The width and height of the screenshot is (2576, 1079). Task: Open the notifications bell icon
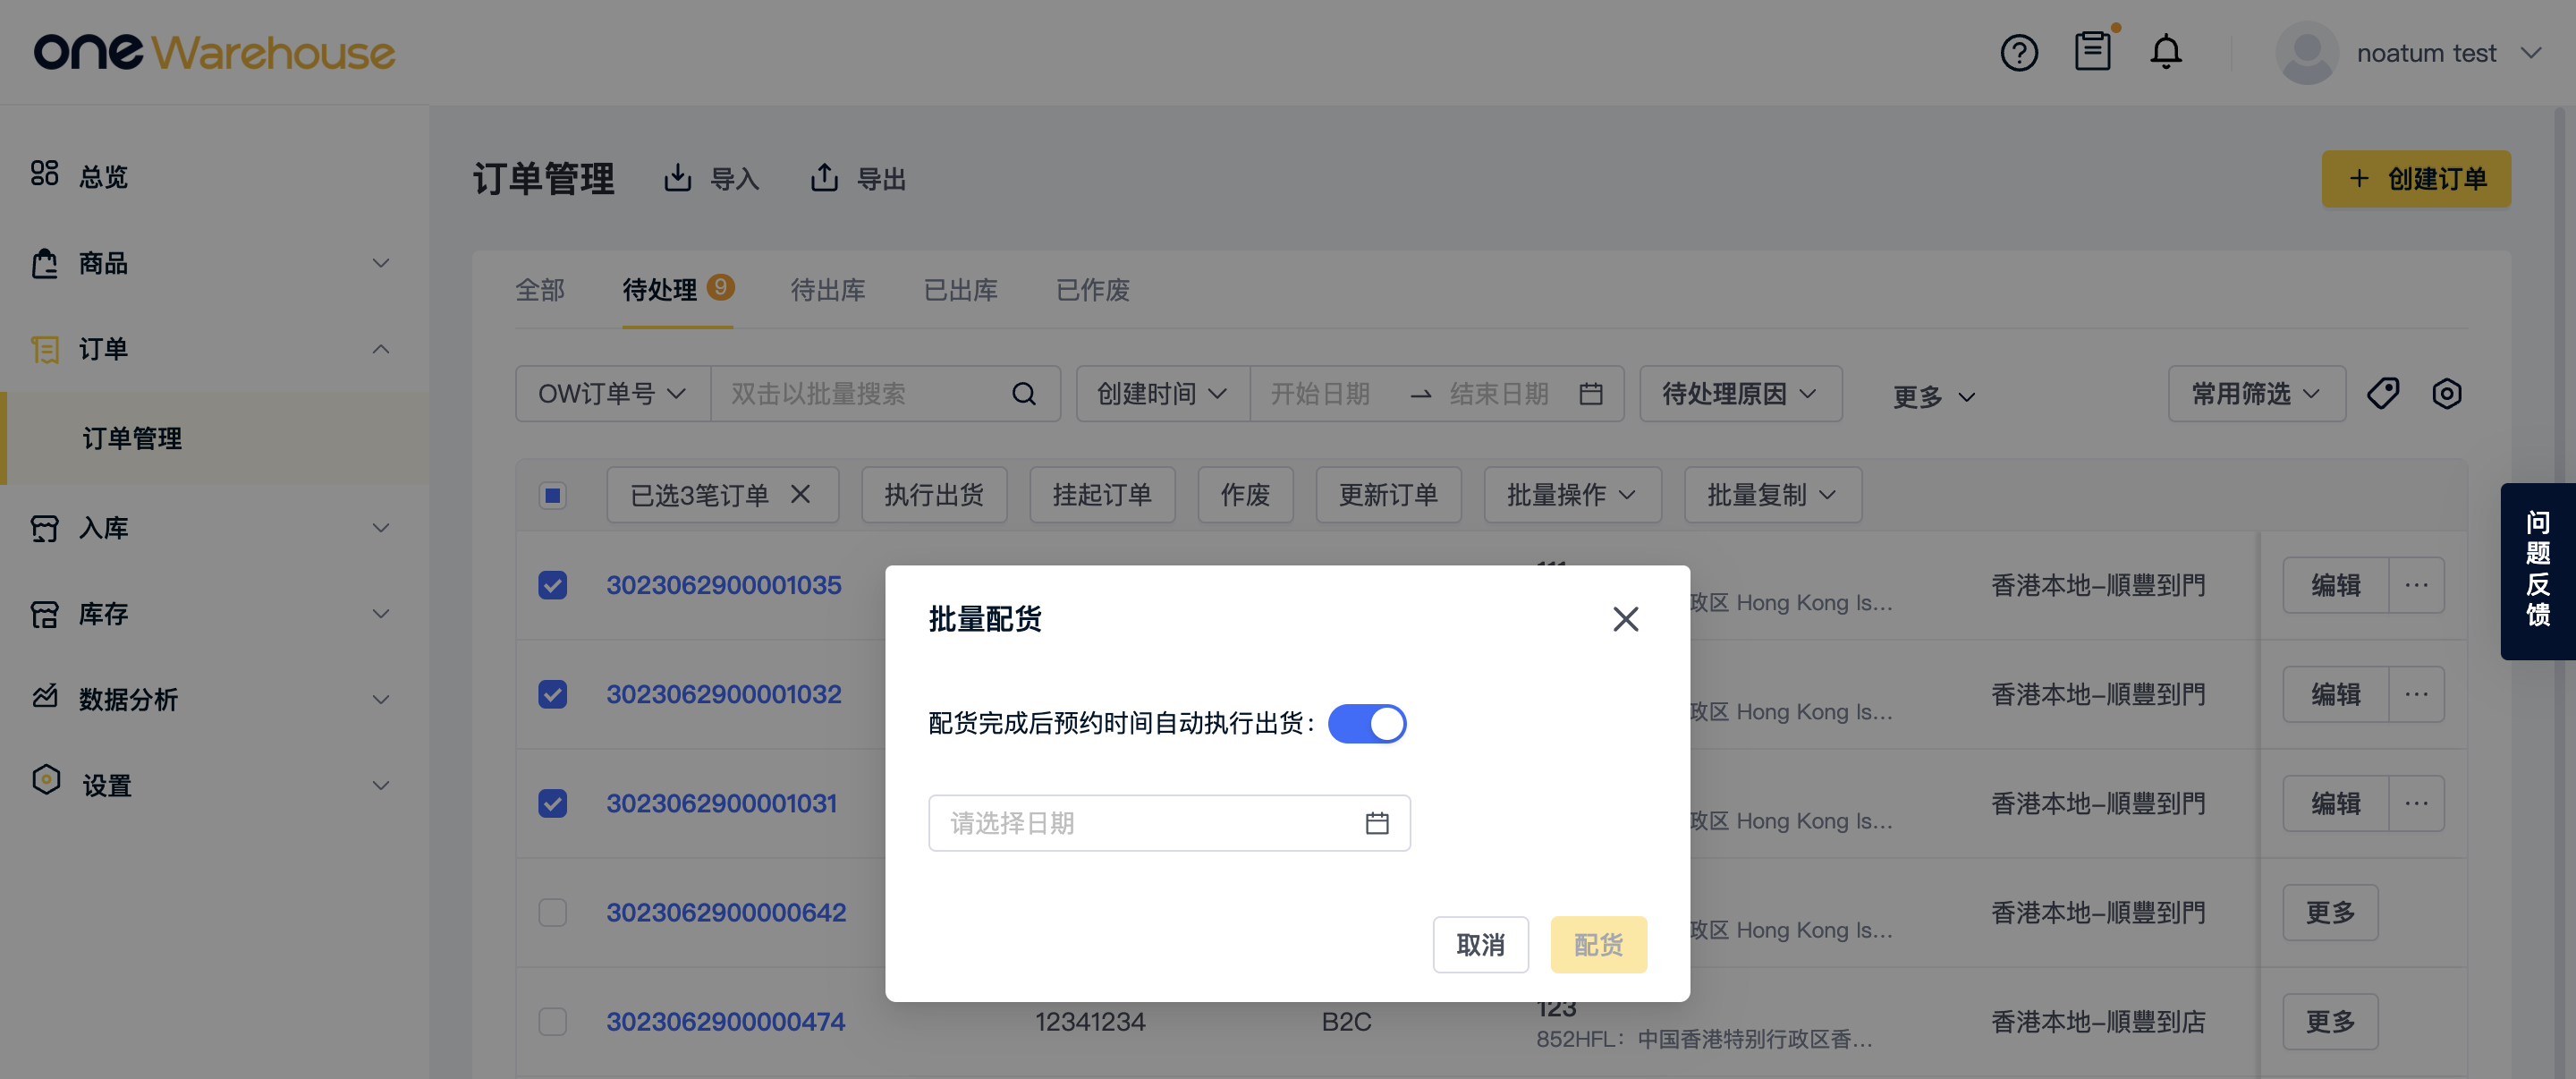coord(2166,52)
